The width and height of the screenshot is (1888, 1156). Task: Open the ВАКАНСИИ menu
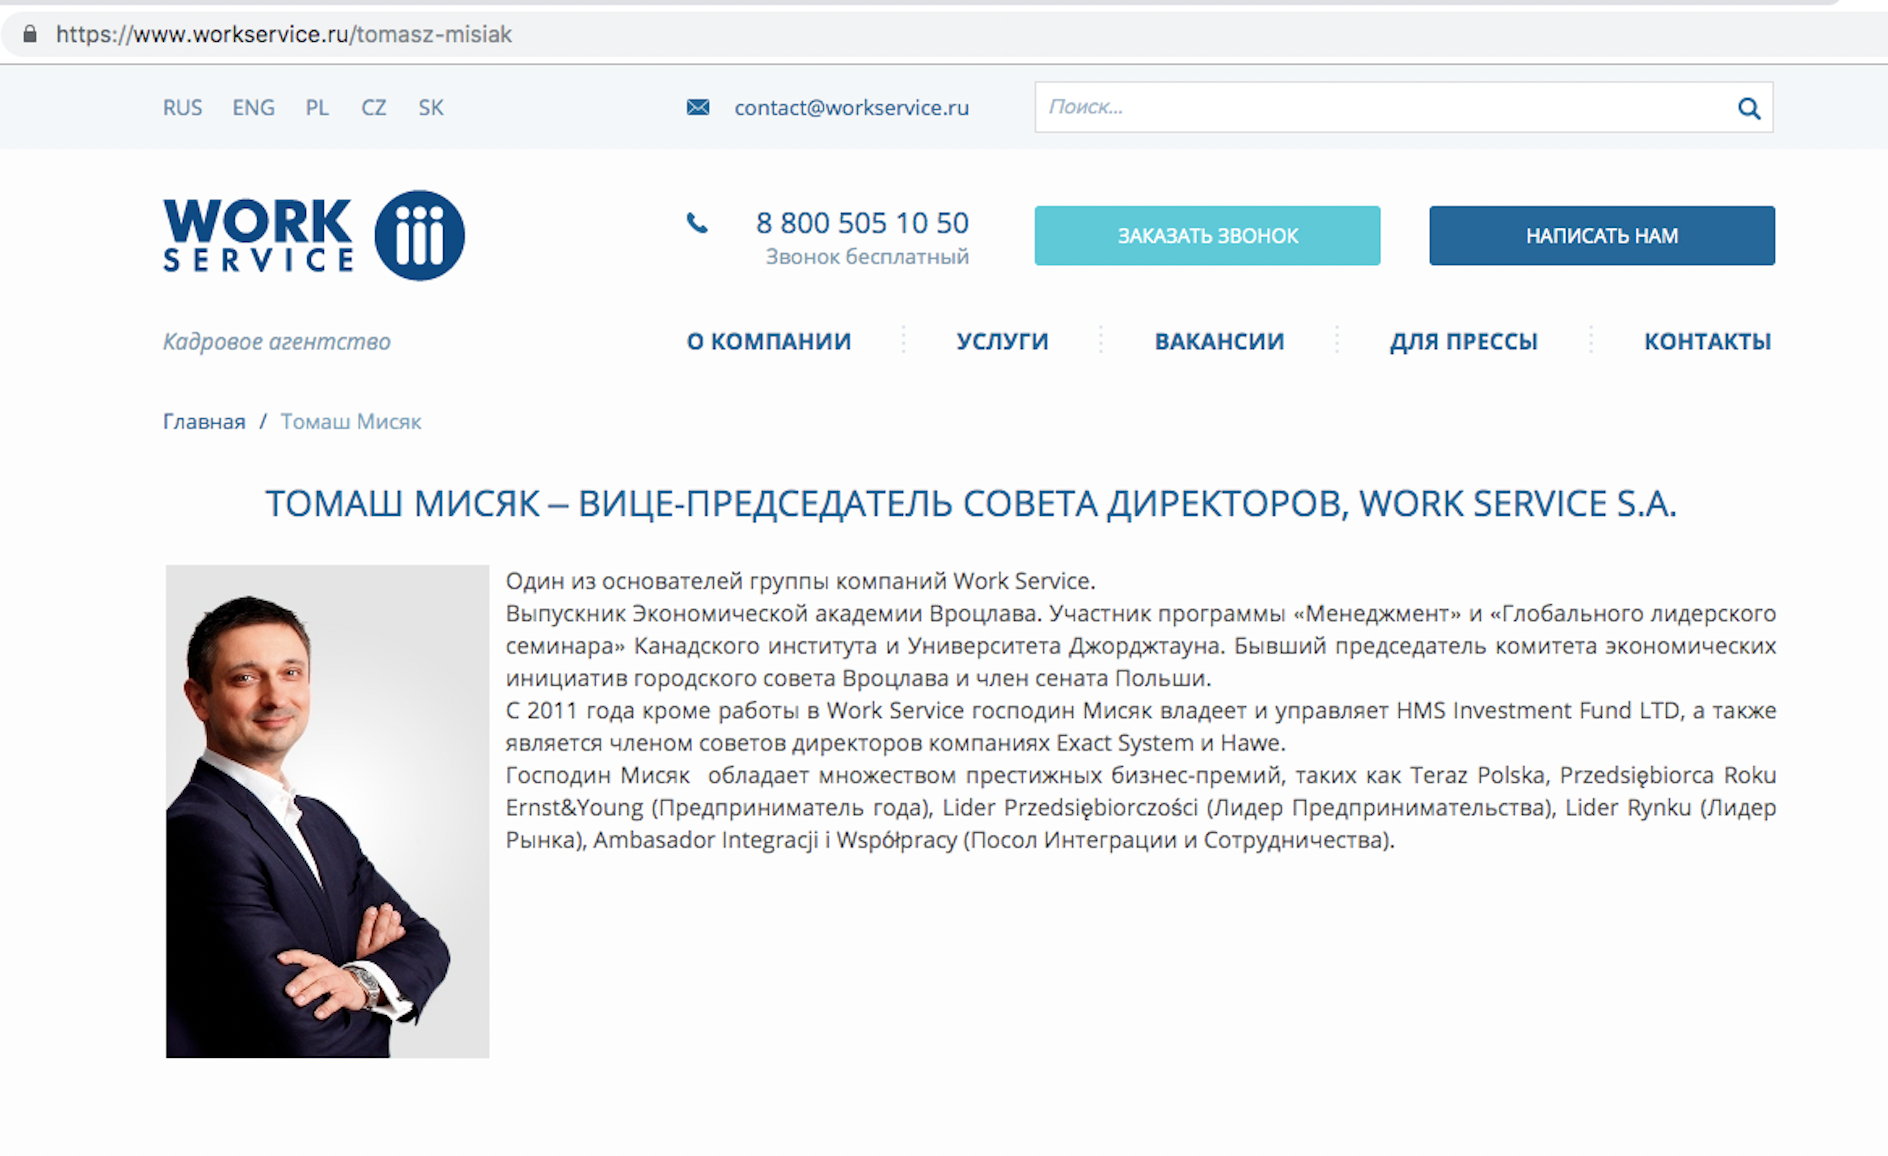click(x=1219, y=341)
